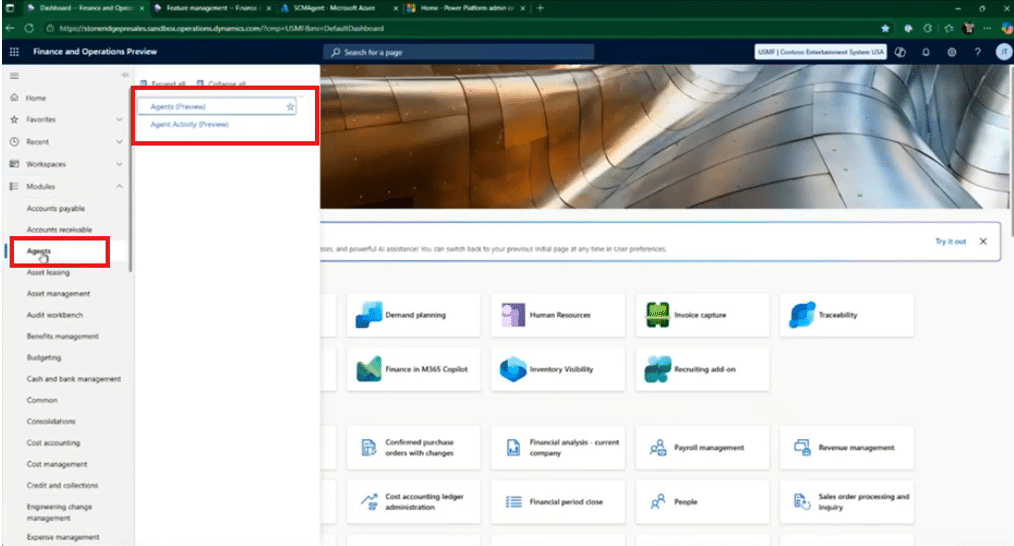This screenshot has height=546, width=1014.
Task: Open the USMF company picker
Action: [821, 52]
